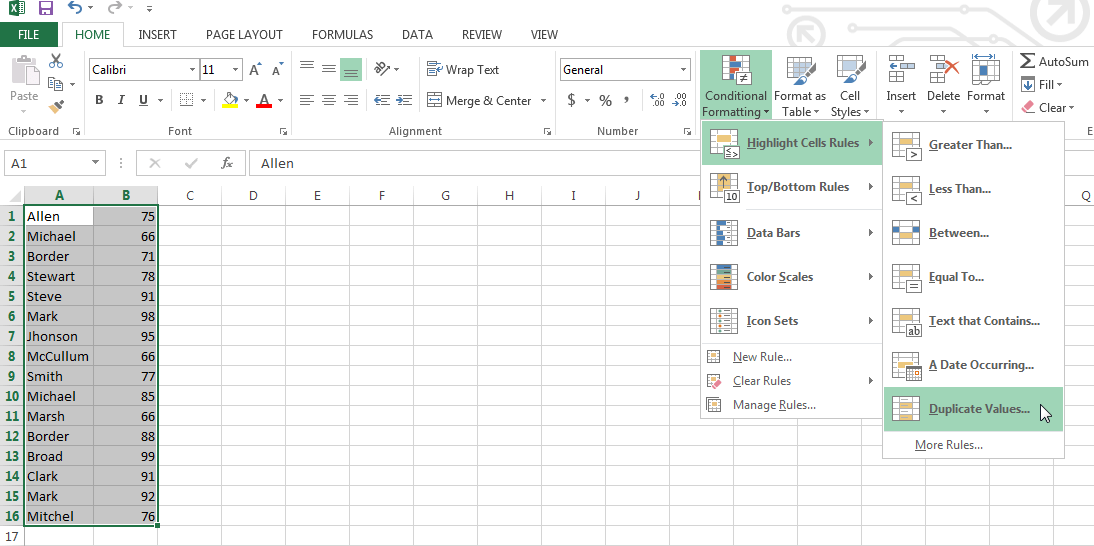Open Top/Bottom Rules submenu

(x=791, y=187)
